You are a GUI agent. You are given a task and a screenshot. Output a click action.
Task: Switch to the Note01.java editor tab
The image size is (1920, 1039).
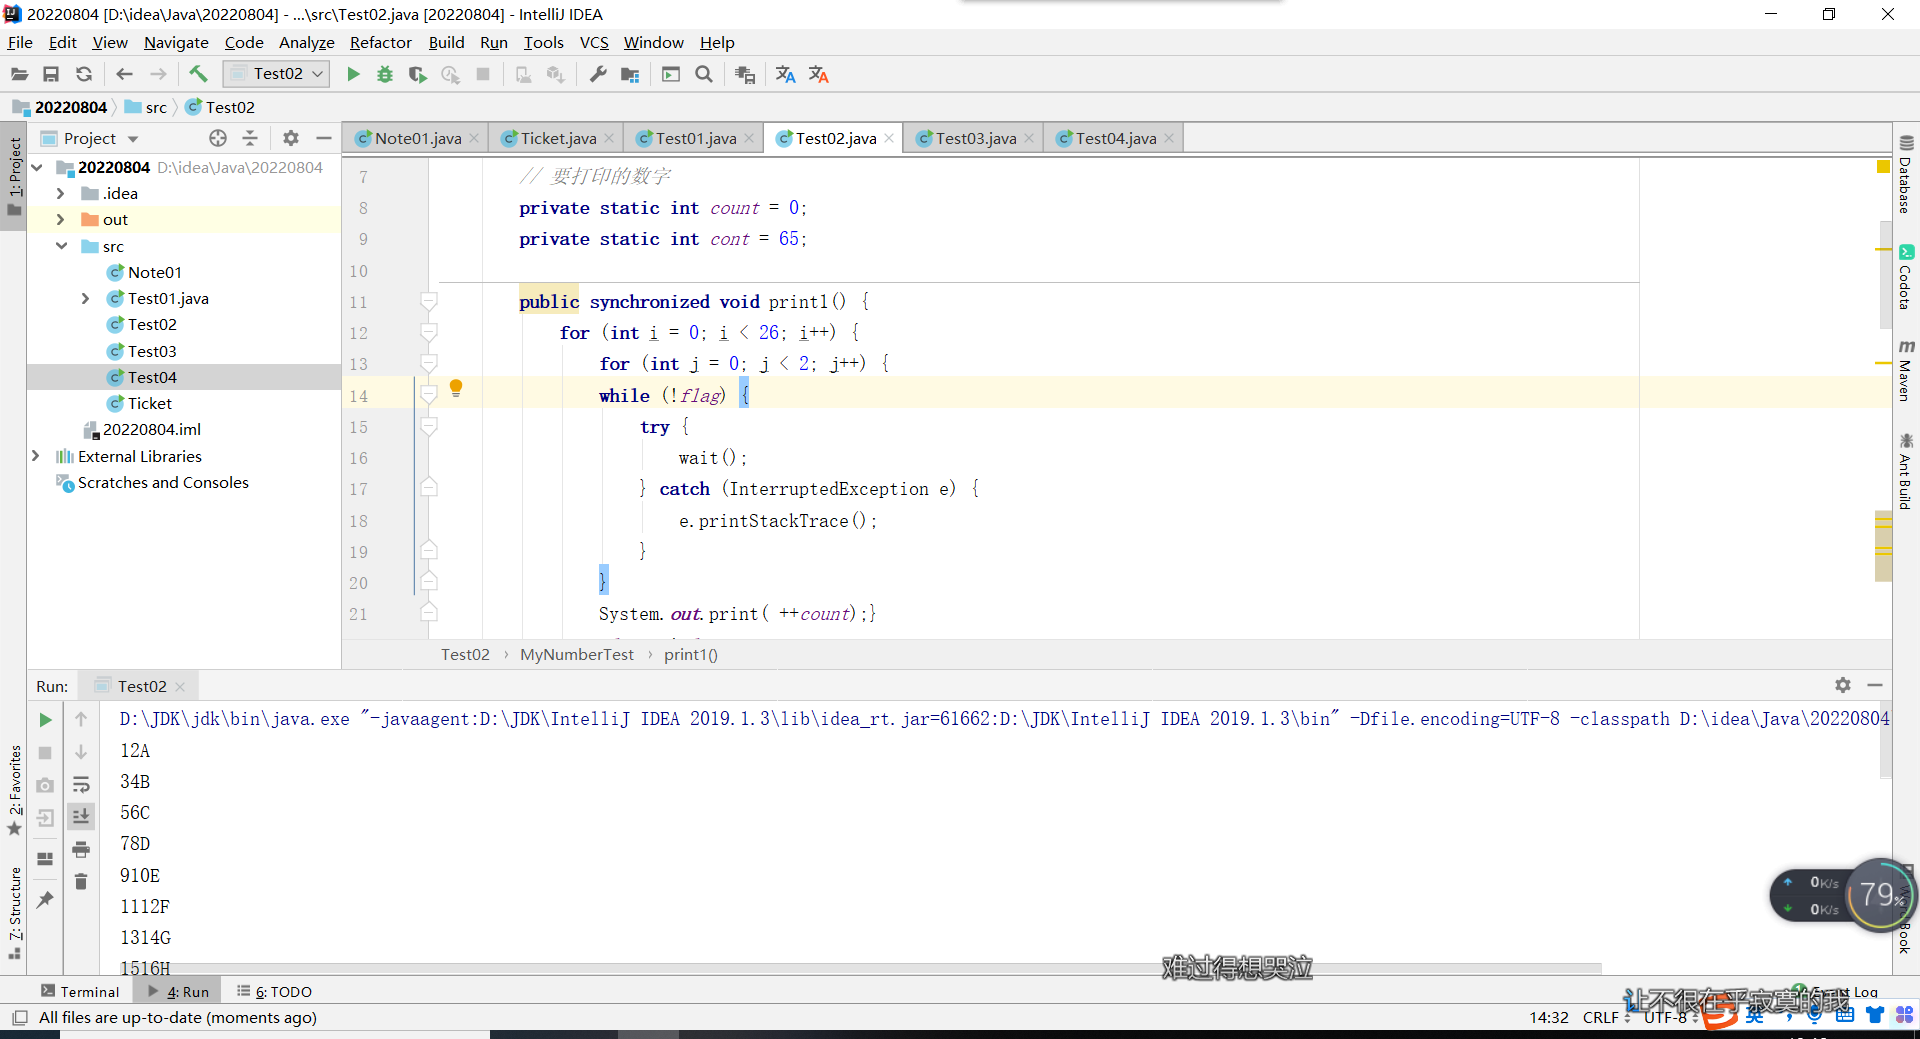click(418, 138)
